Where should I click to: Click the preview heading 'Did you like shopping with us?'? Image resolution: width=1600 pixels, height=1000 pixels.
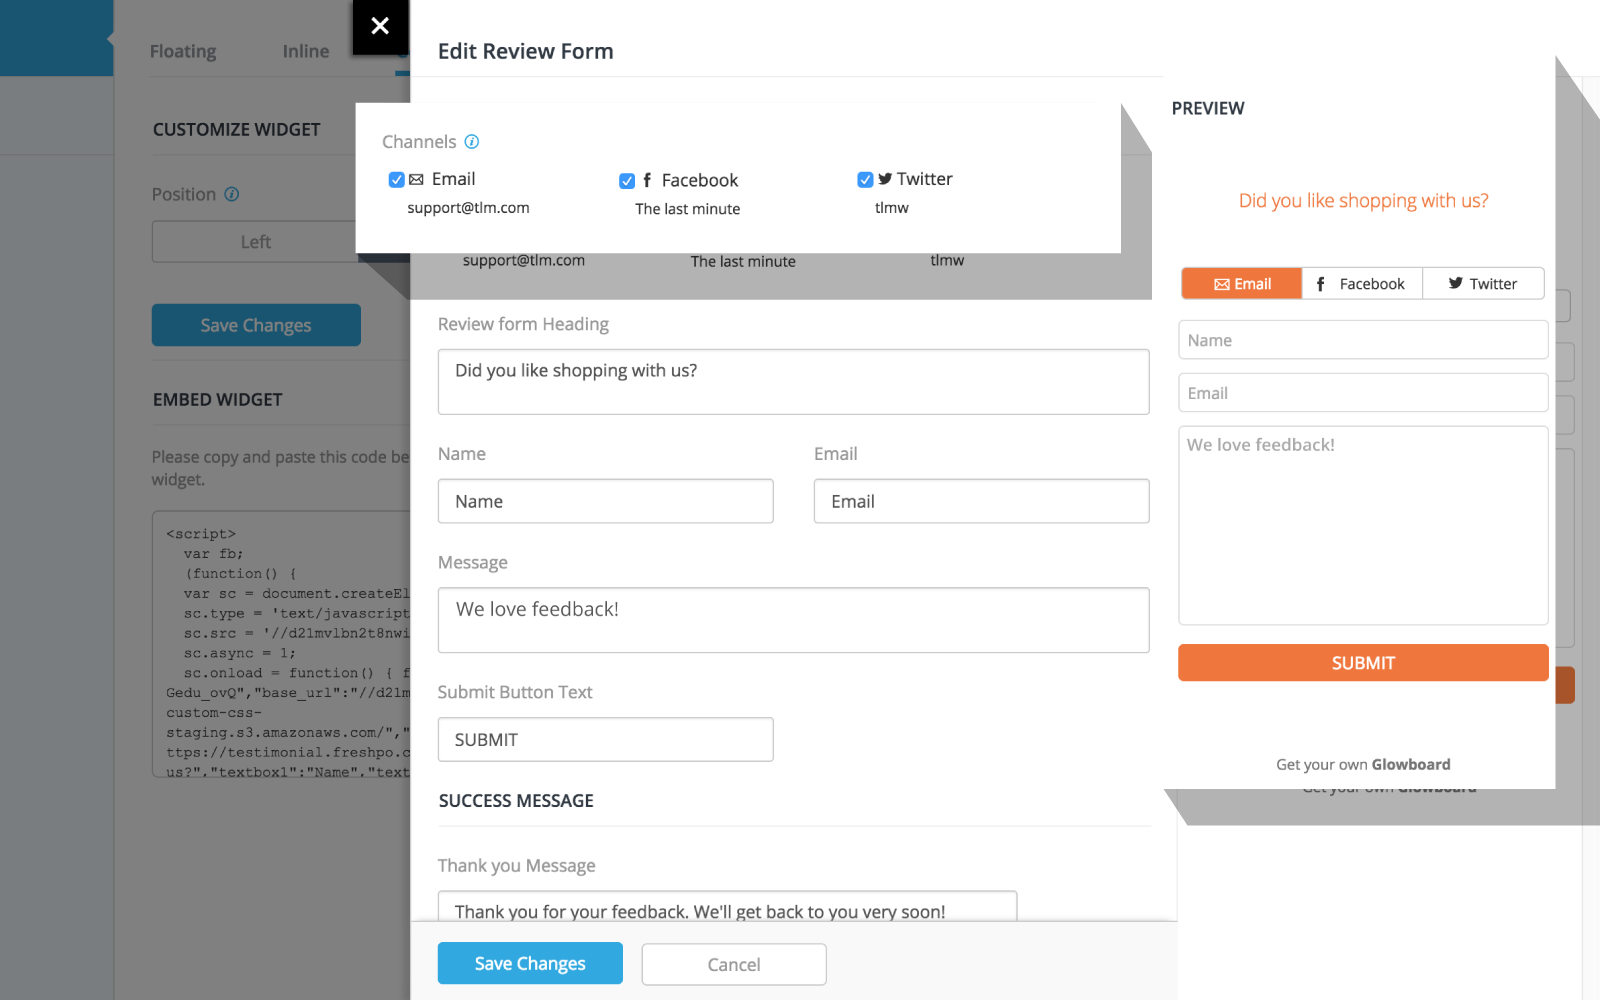coord(1363,201)
